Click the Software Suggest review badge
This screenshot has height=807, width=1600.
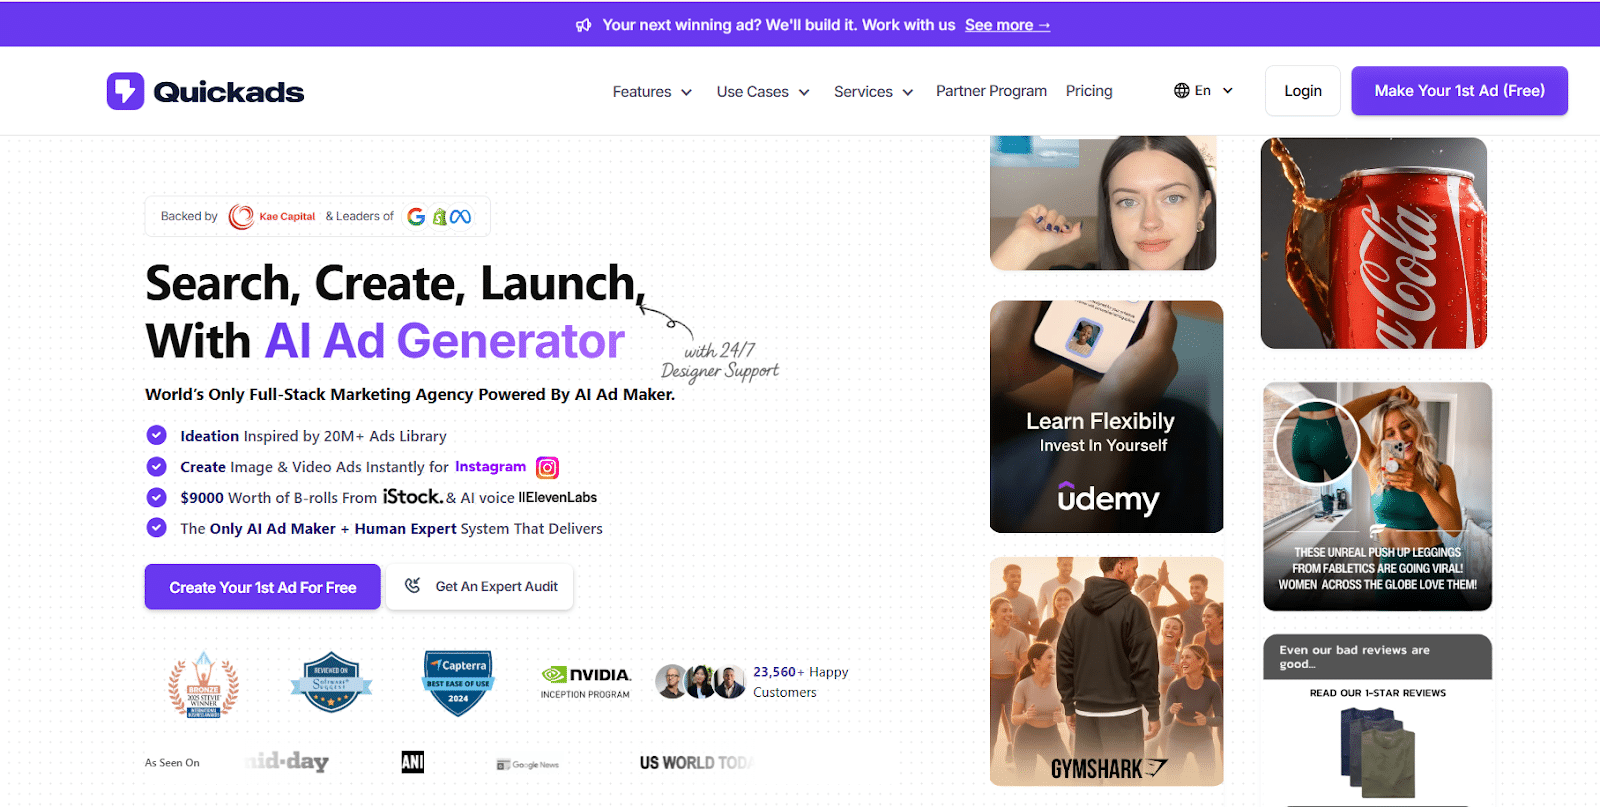pos(331,682)
